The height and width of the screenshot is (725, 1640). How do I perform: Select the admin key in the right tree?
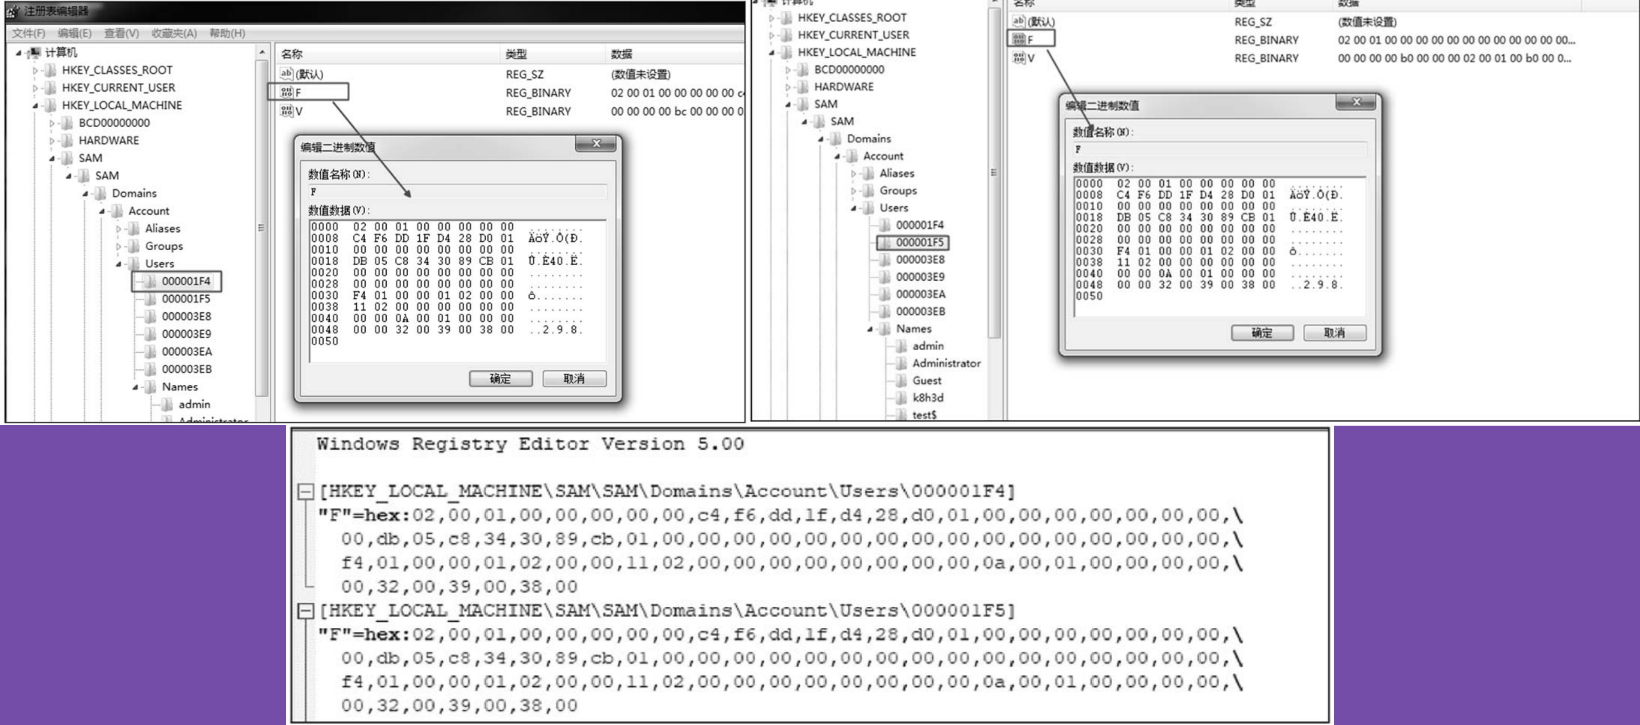[928, 346]
